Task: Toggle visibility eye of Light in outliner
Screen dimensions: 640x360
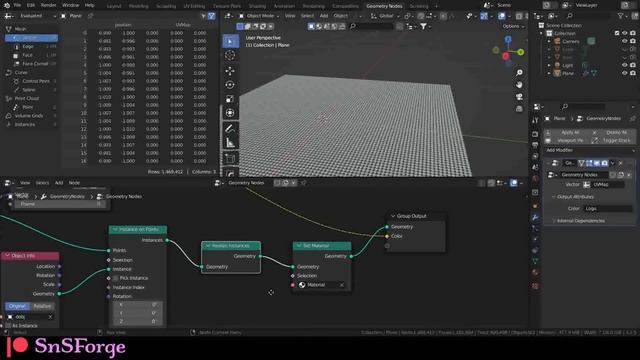Action: 624,65
